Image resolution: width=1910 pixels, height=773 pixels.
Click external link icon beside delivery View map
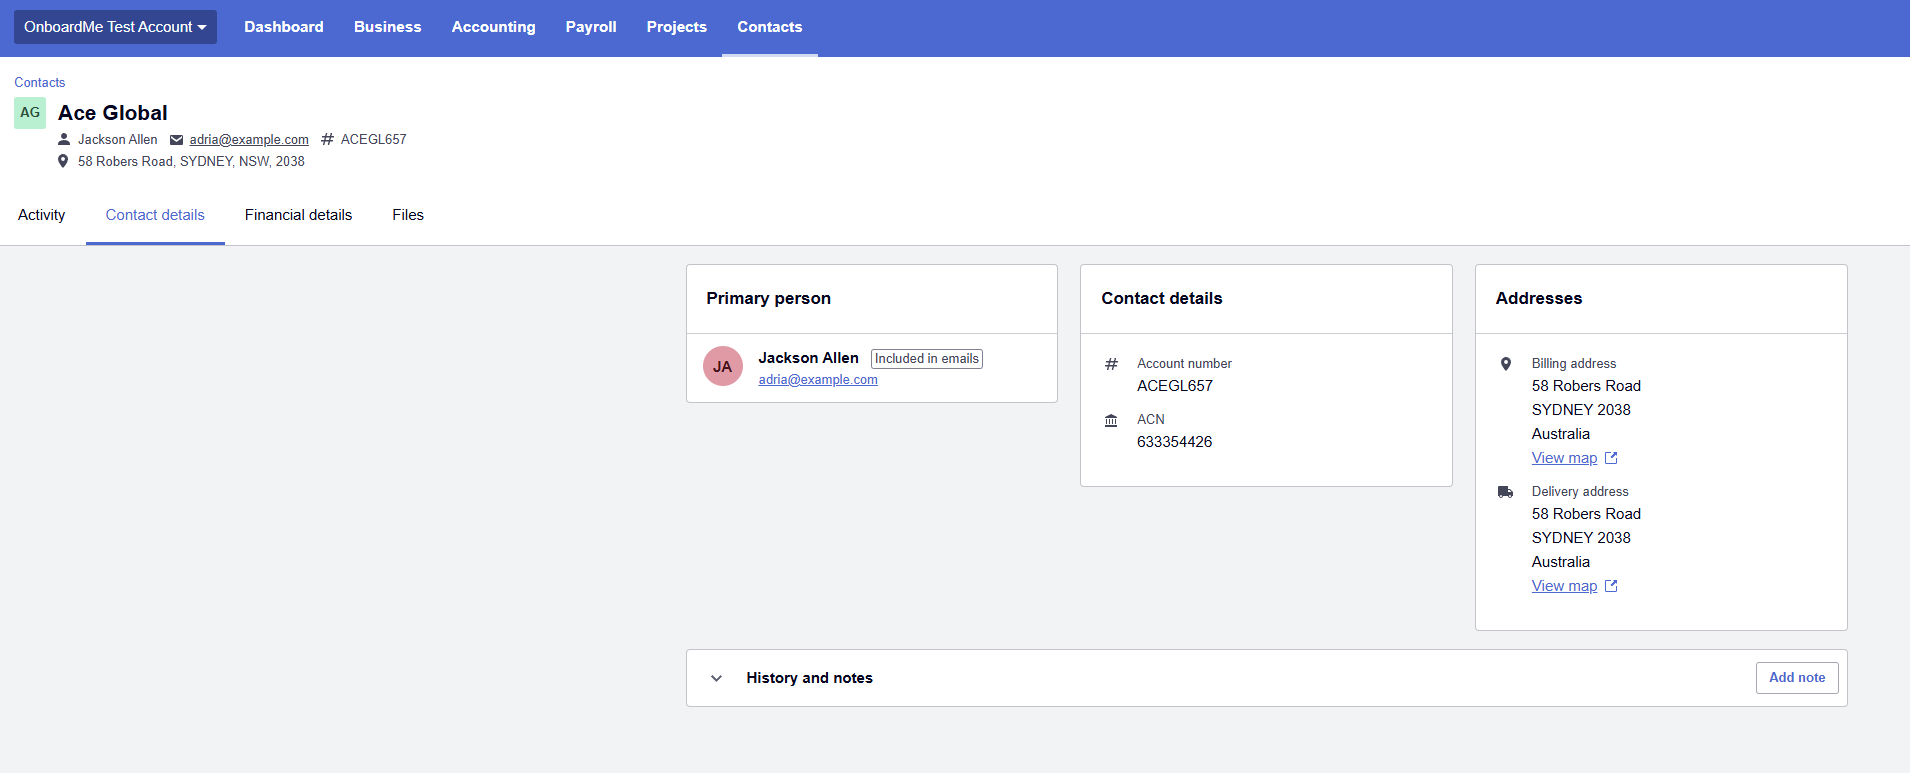click(1611, 586)
